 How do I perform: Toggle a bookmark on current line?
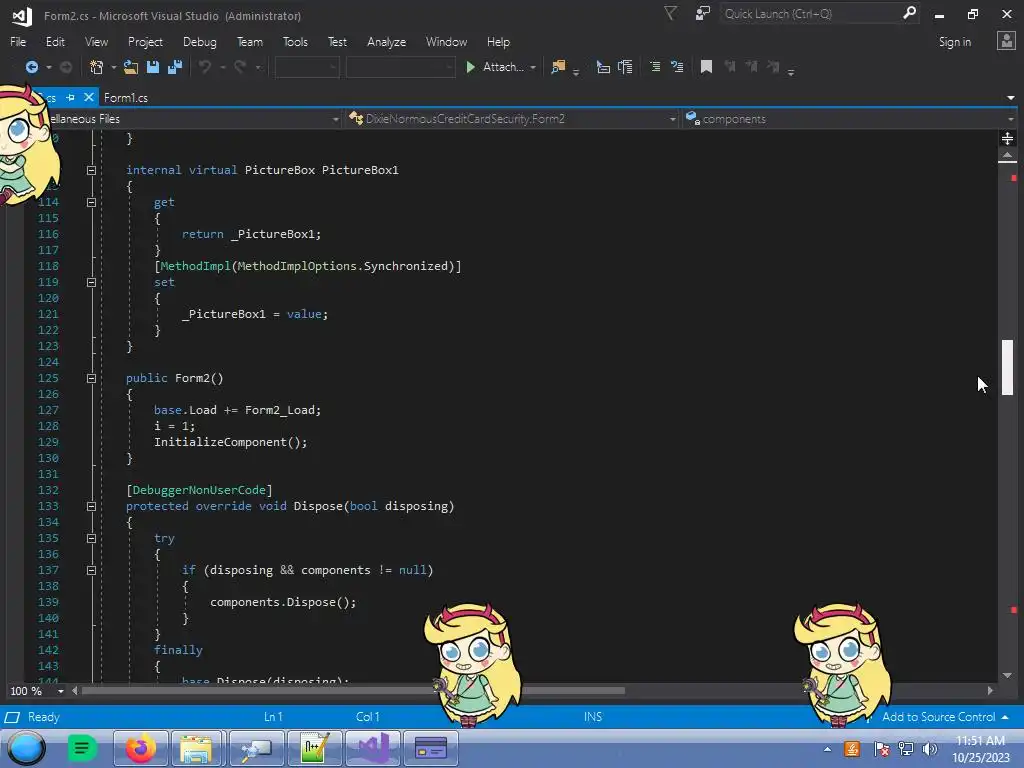[706, 67]
